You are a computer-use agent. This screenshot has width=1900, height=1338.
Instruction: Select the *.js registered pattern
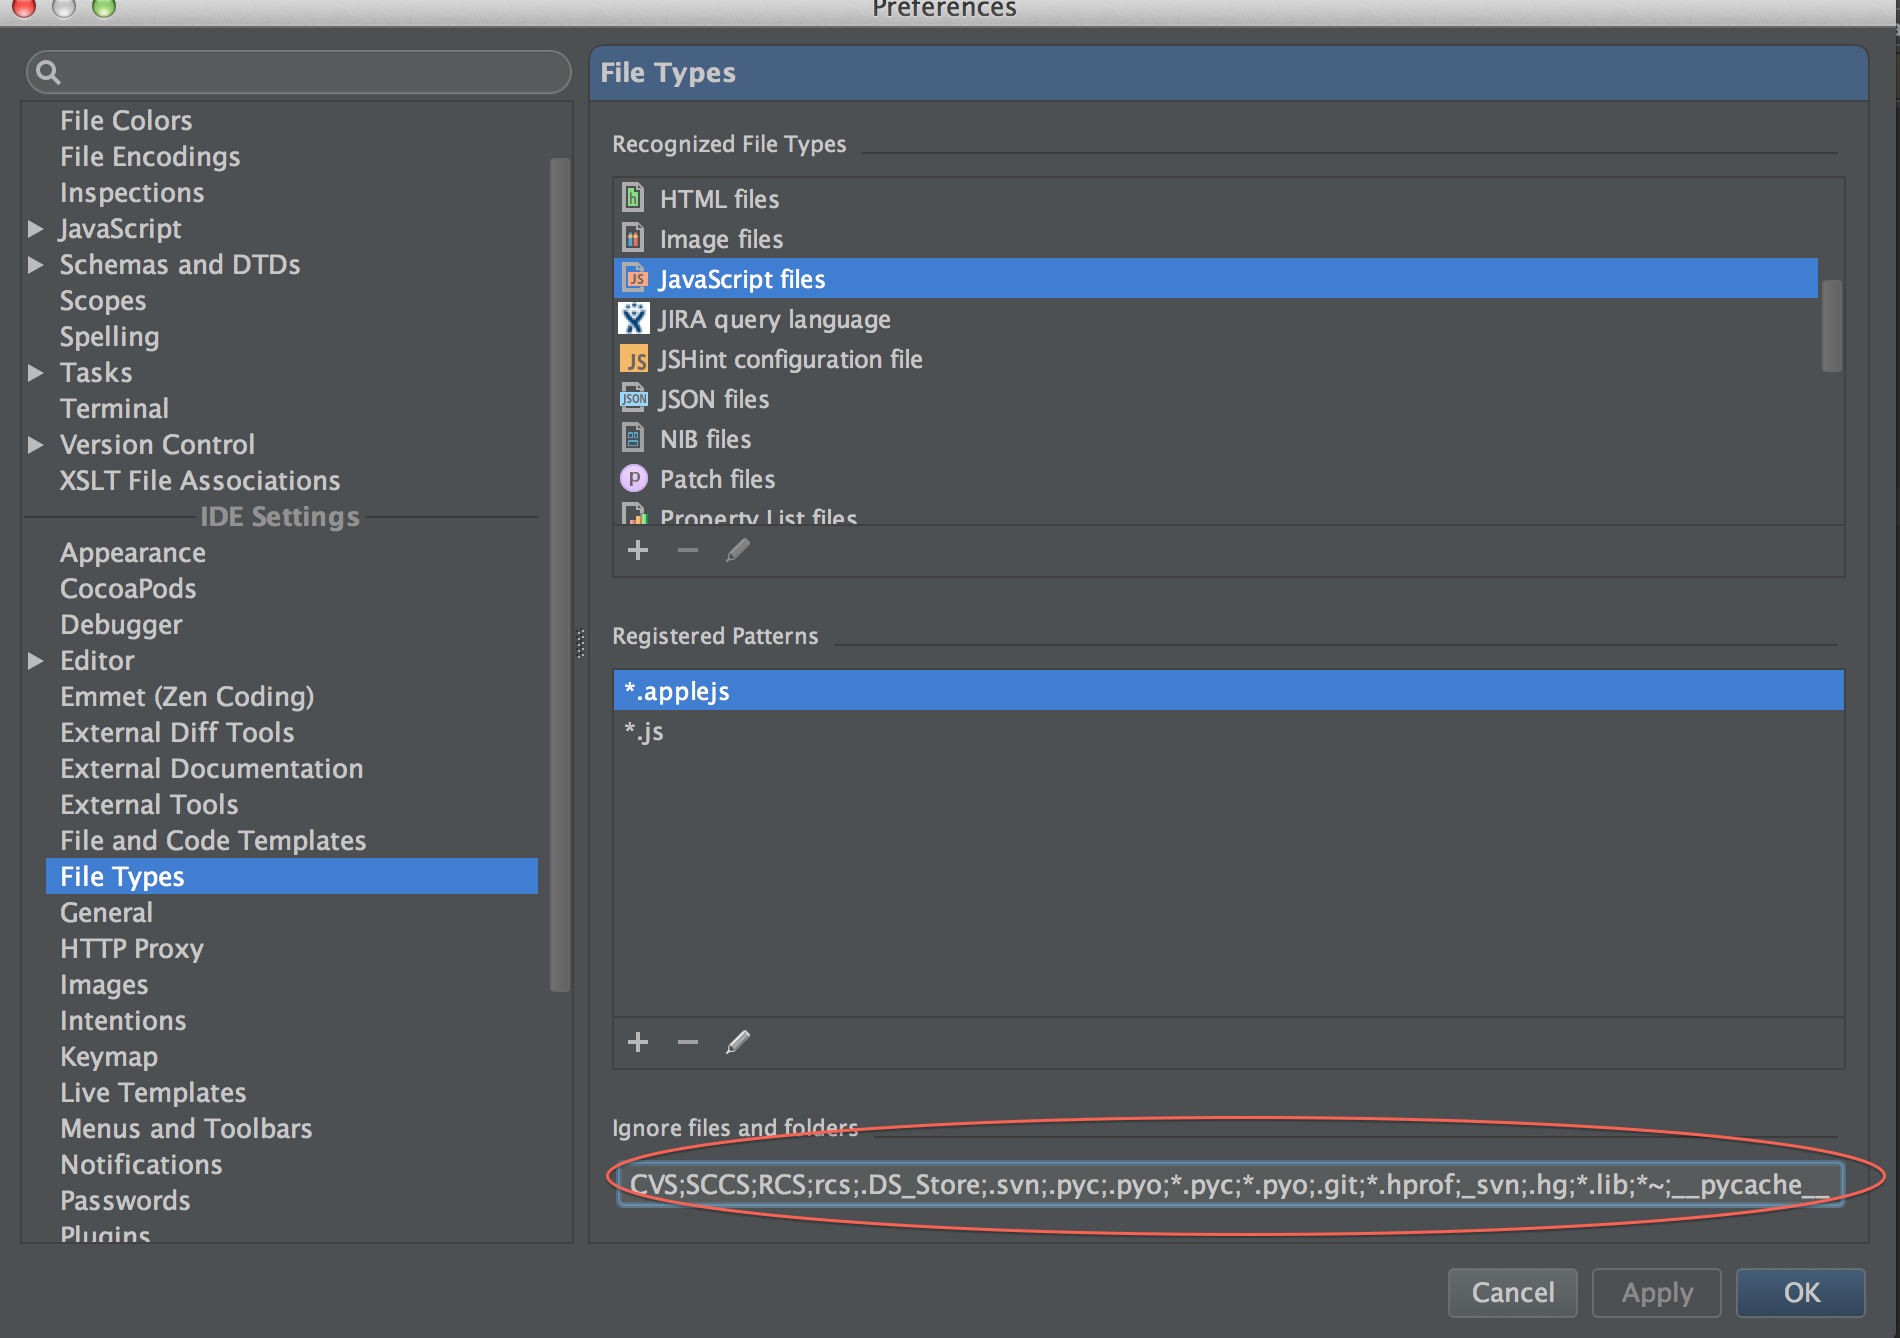coord(1228,731)
